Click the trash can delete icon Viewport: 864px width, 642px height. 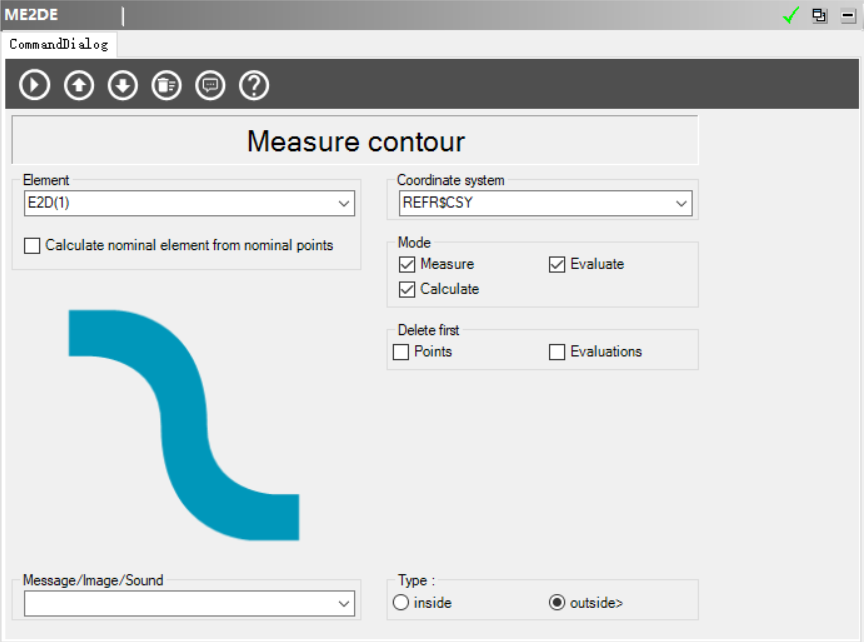pyautogui.click(x=166, y=86)
